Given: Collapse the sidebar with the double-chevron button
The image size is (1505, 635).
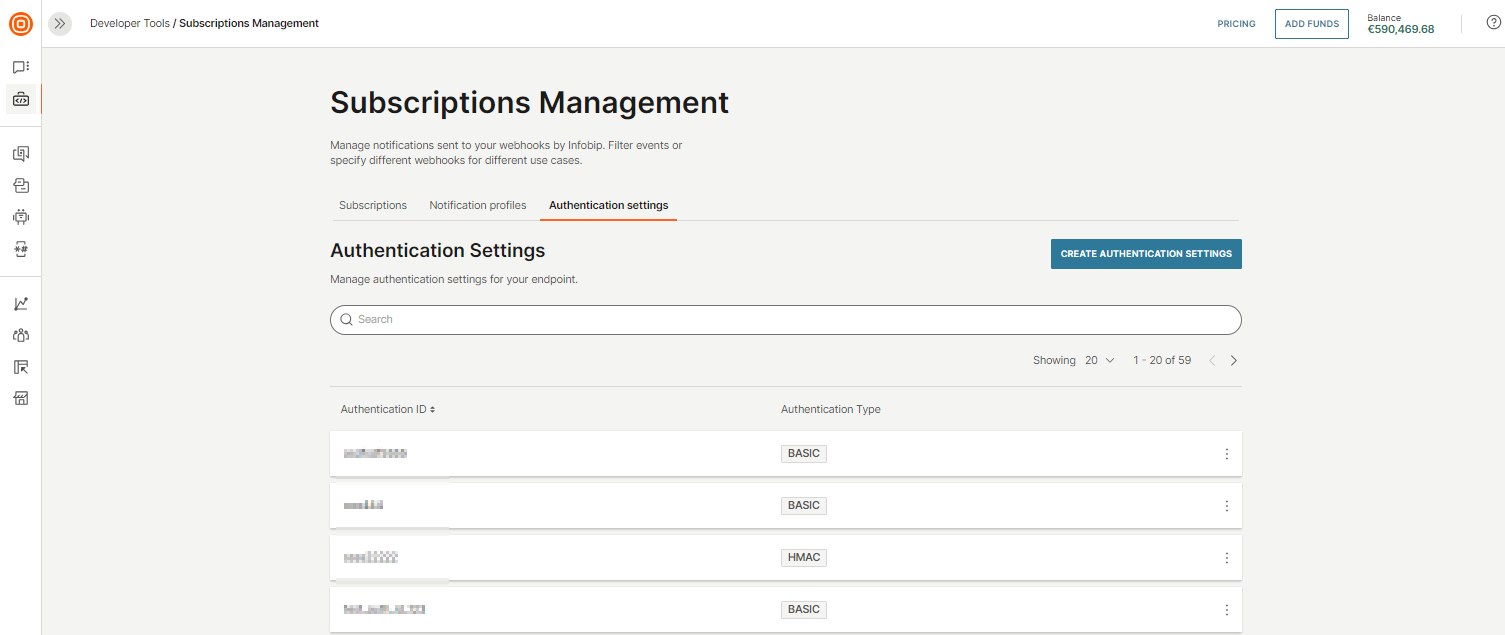Looking at the screenshot, I should (59, 23).
